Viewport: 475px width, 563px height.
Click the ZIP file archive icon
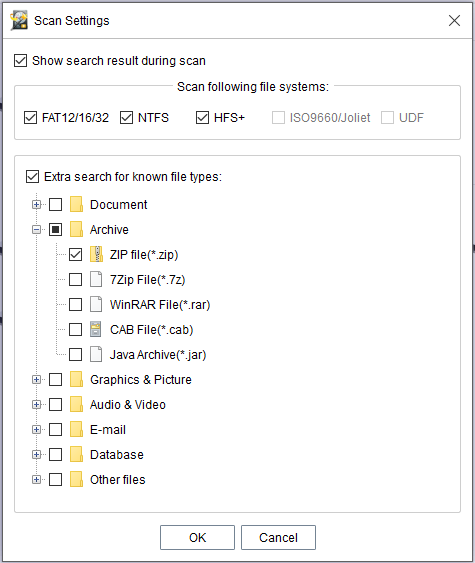coord(96,254)
